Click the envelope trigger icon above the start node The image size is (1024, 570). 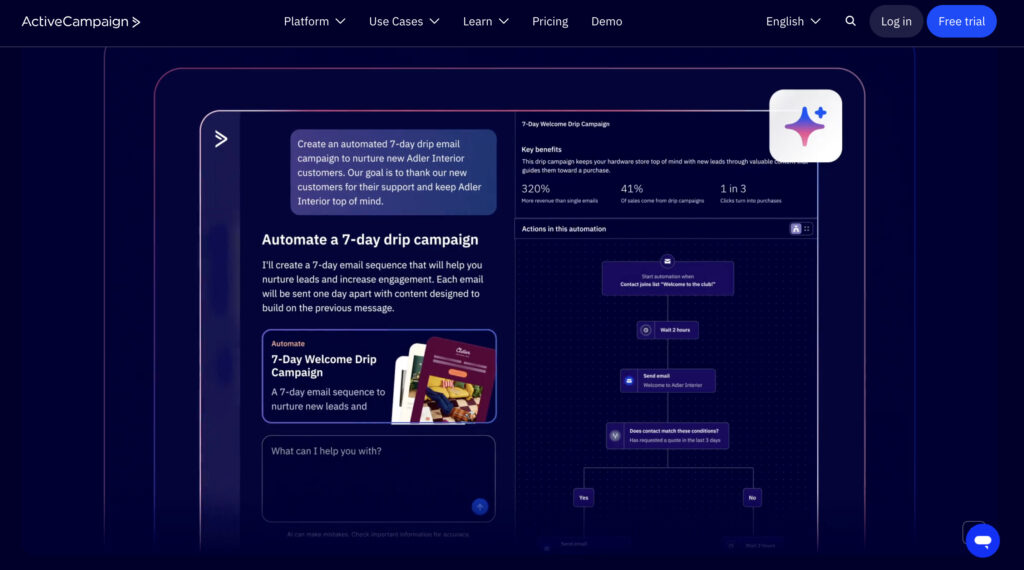[x=667, y=261]
